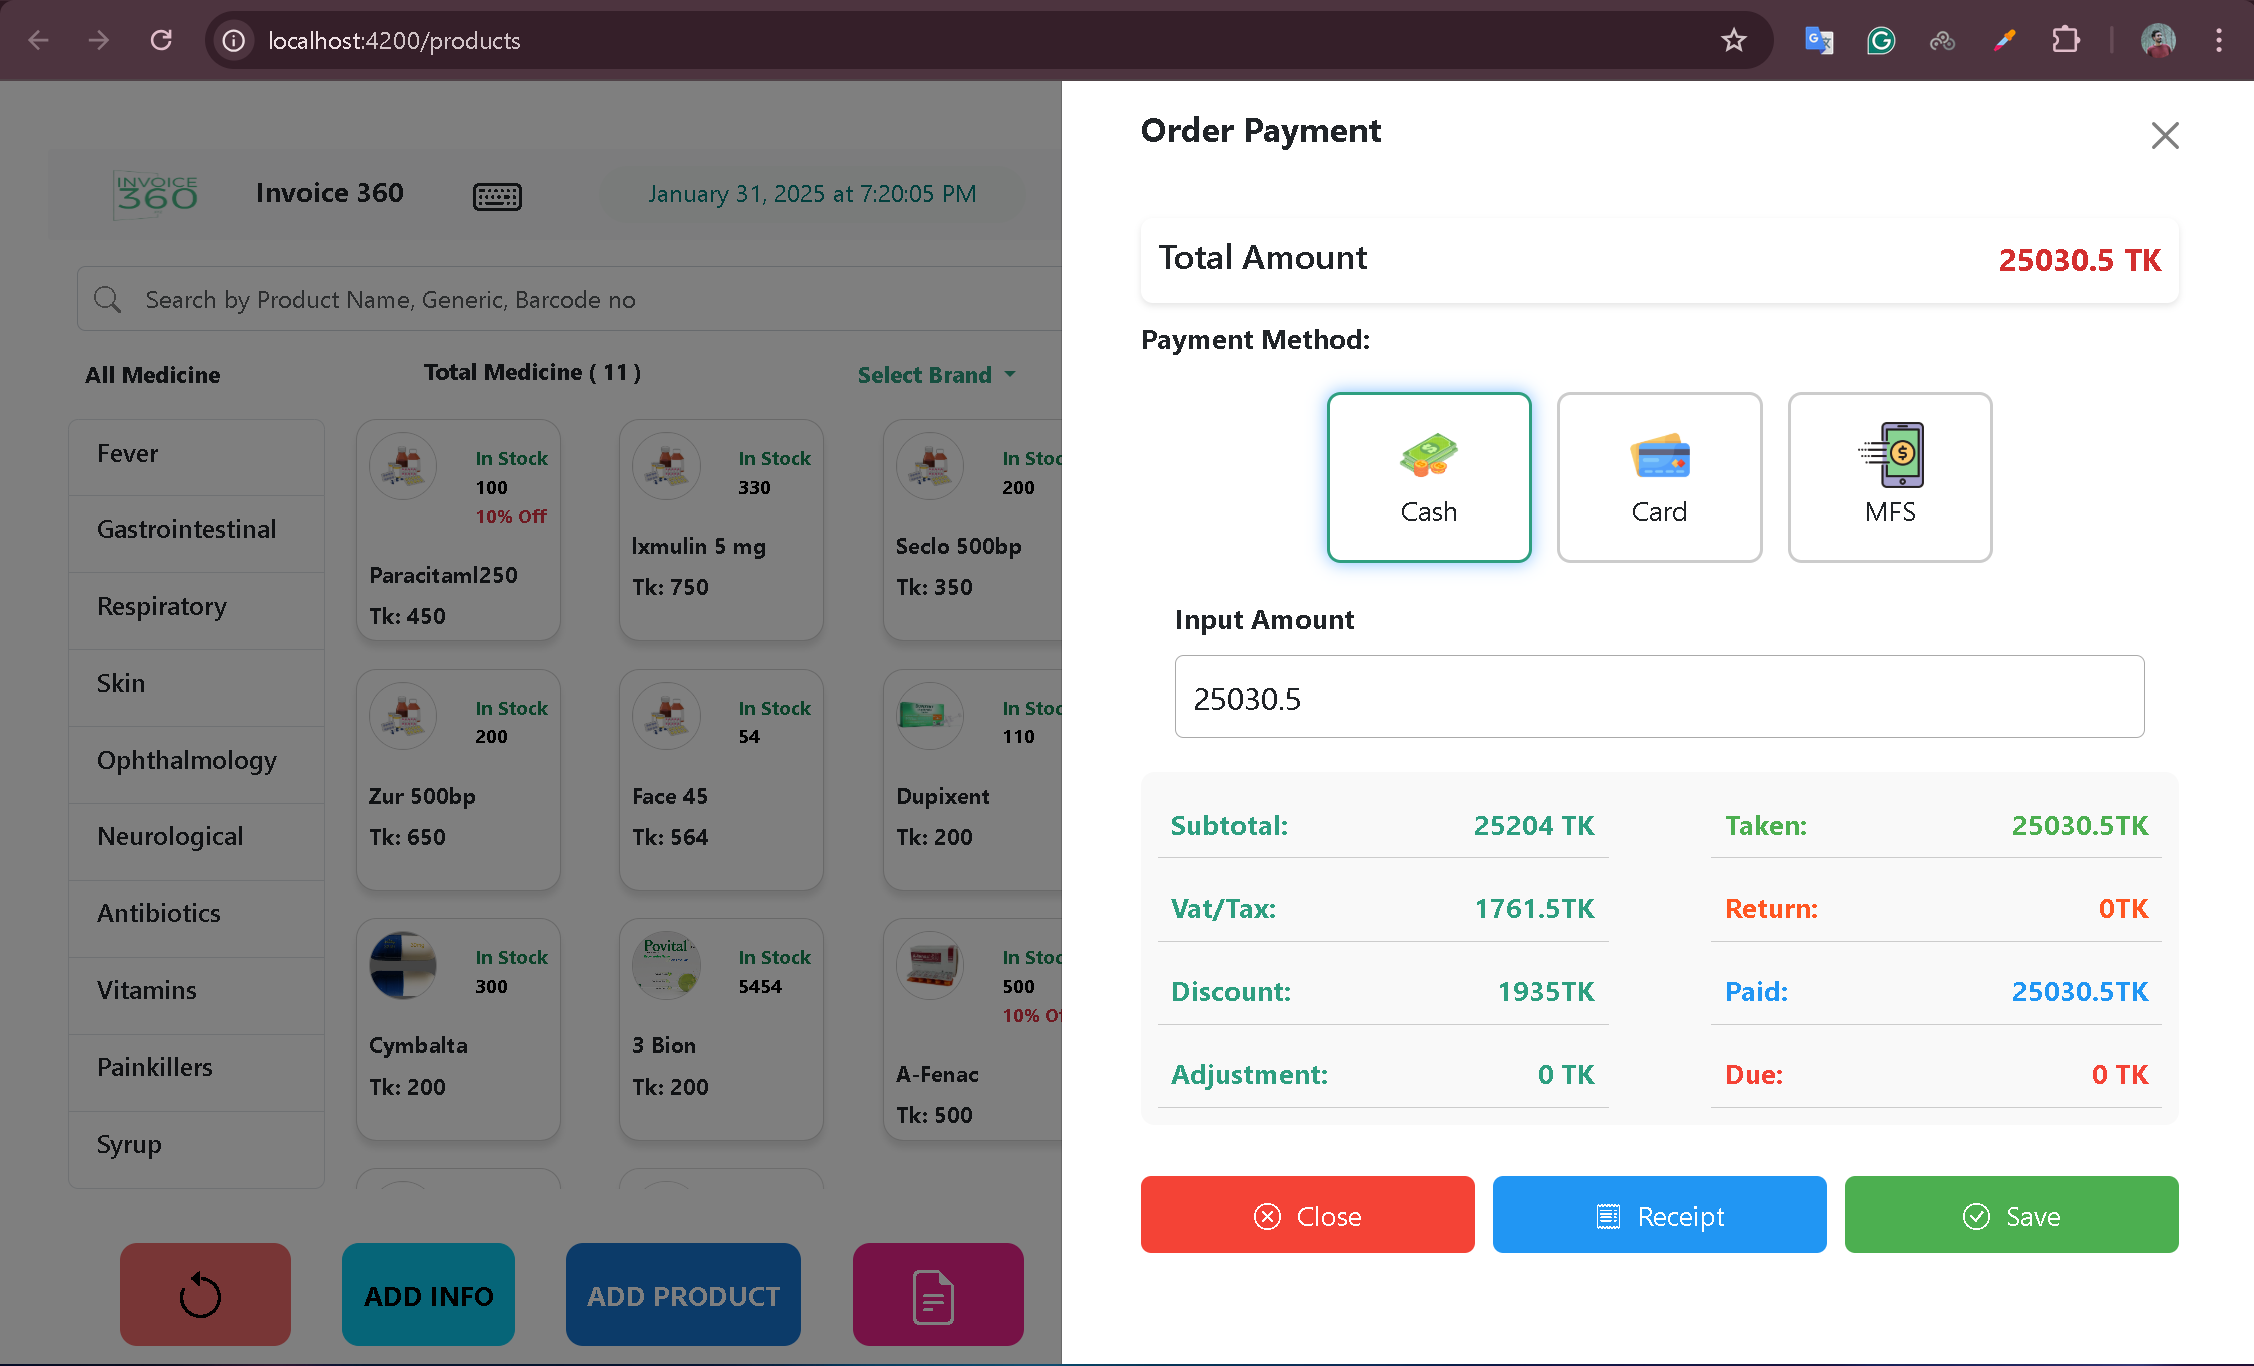Image resolution: width=2254 pixels, height=1366 pixels.
Task: Select the Cash payment method
Action: (x=1429, y=477)
